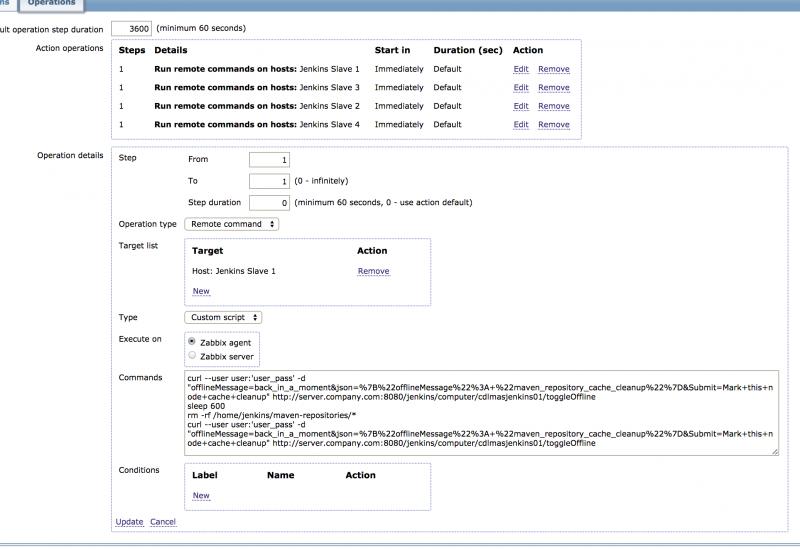Remove Jenkins Slave 1 from the target list

(373, 271)
